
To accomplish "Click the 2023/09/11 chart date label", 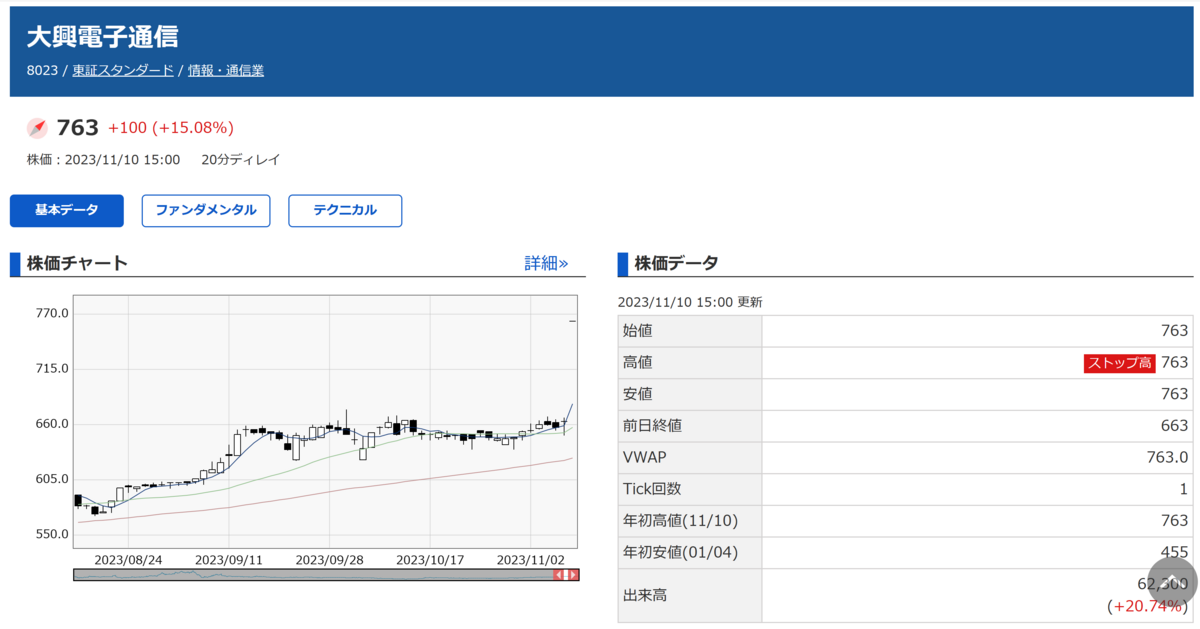I will click(x=228, y=560).
